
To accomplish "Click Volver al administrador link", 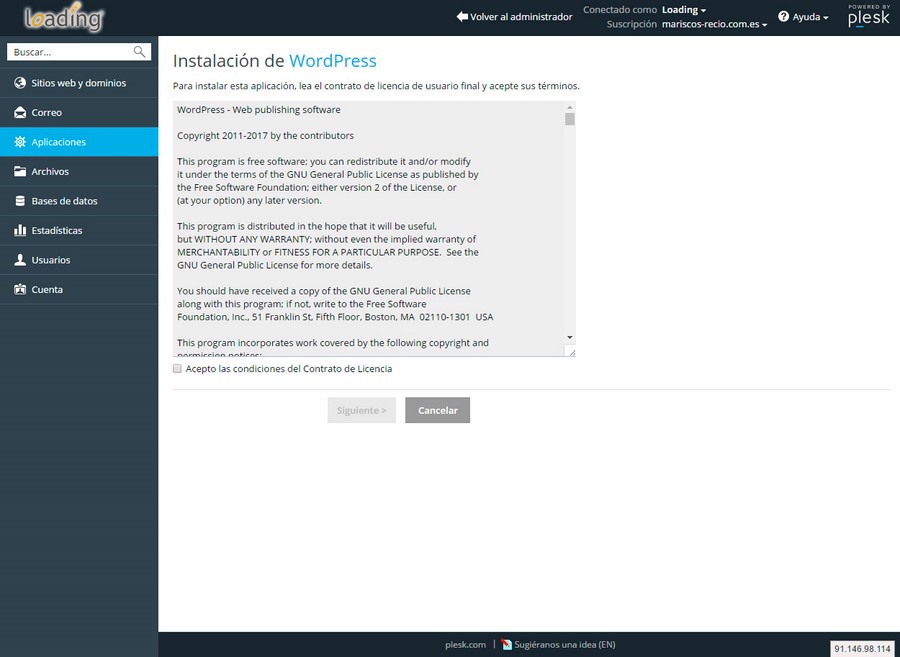I will [x=521, y=17].
